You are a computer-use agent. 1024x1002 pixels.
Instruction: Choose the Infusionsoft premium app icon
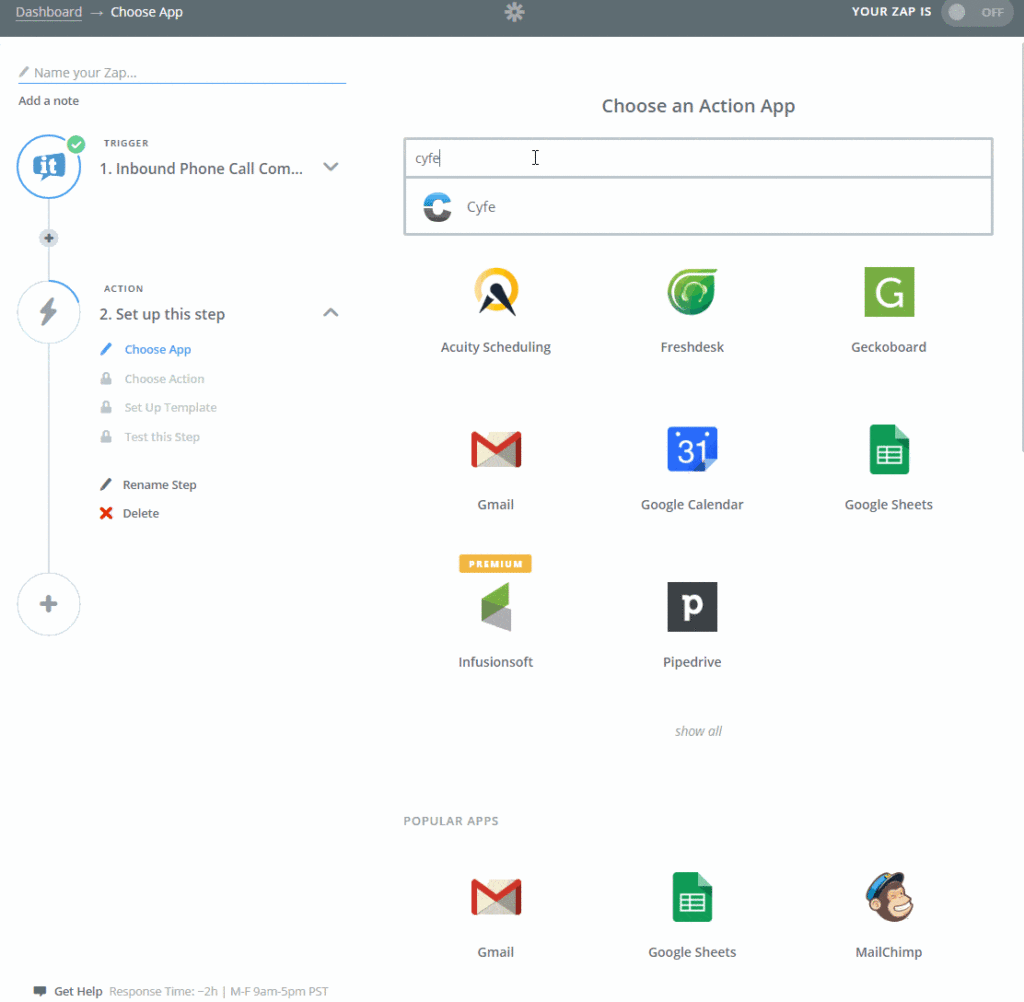(x=496, y=607)
